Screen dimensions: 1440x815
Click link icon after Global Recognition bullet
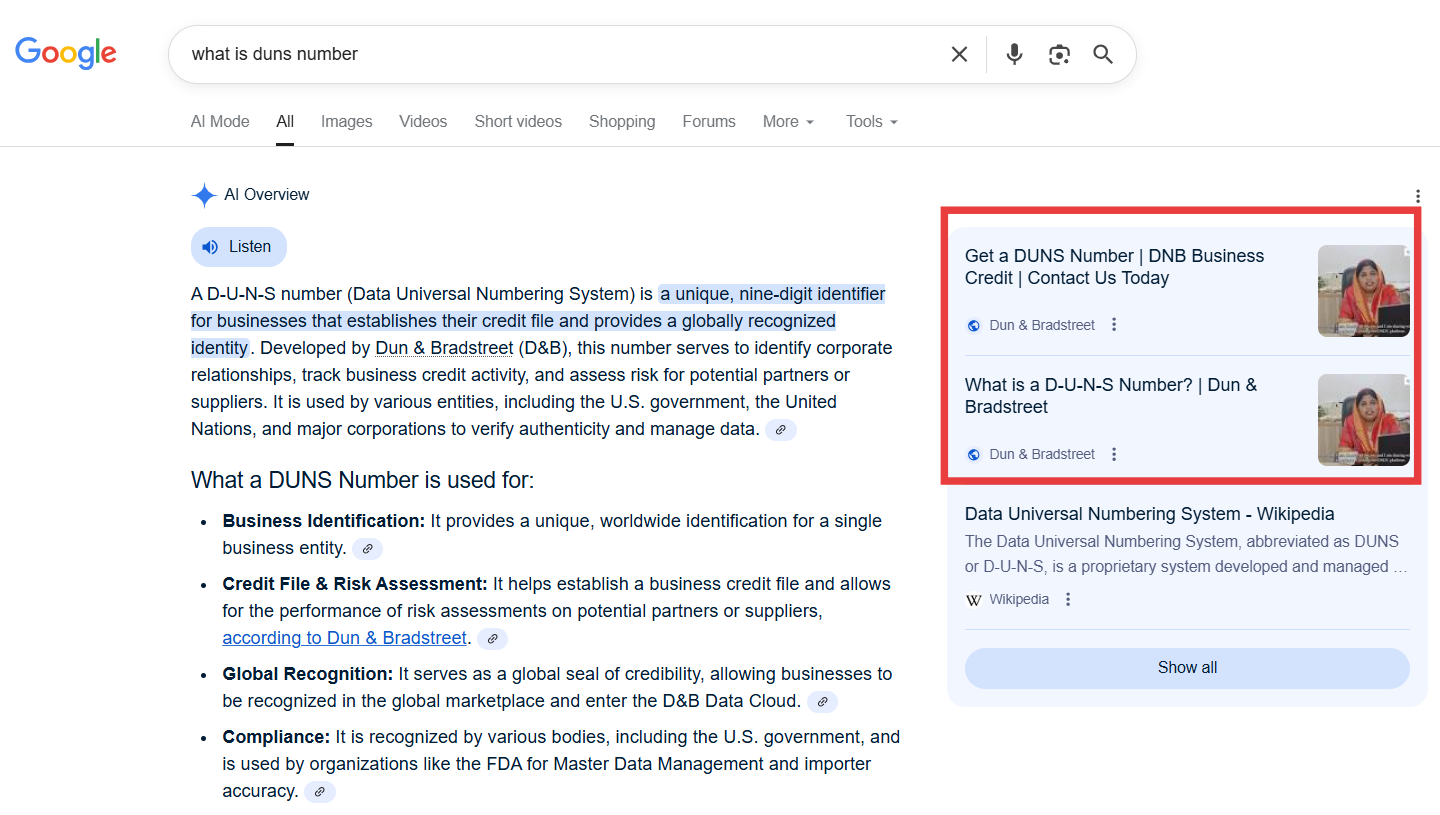coord(822,701)
